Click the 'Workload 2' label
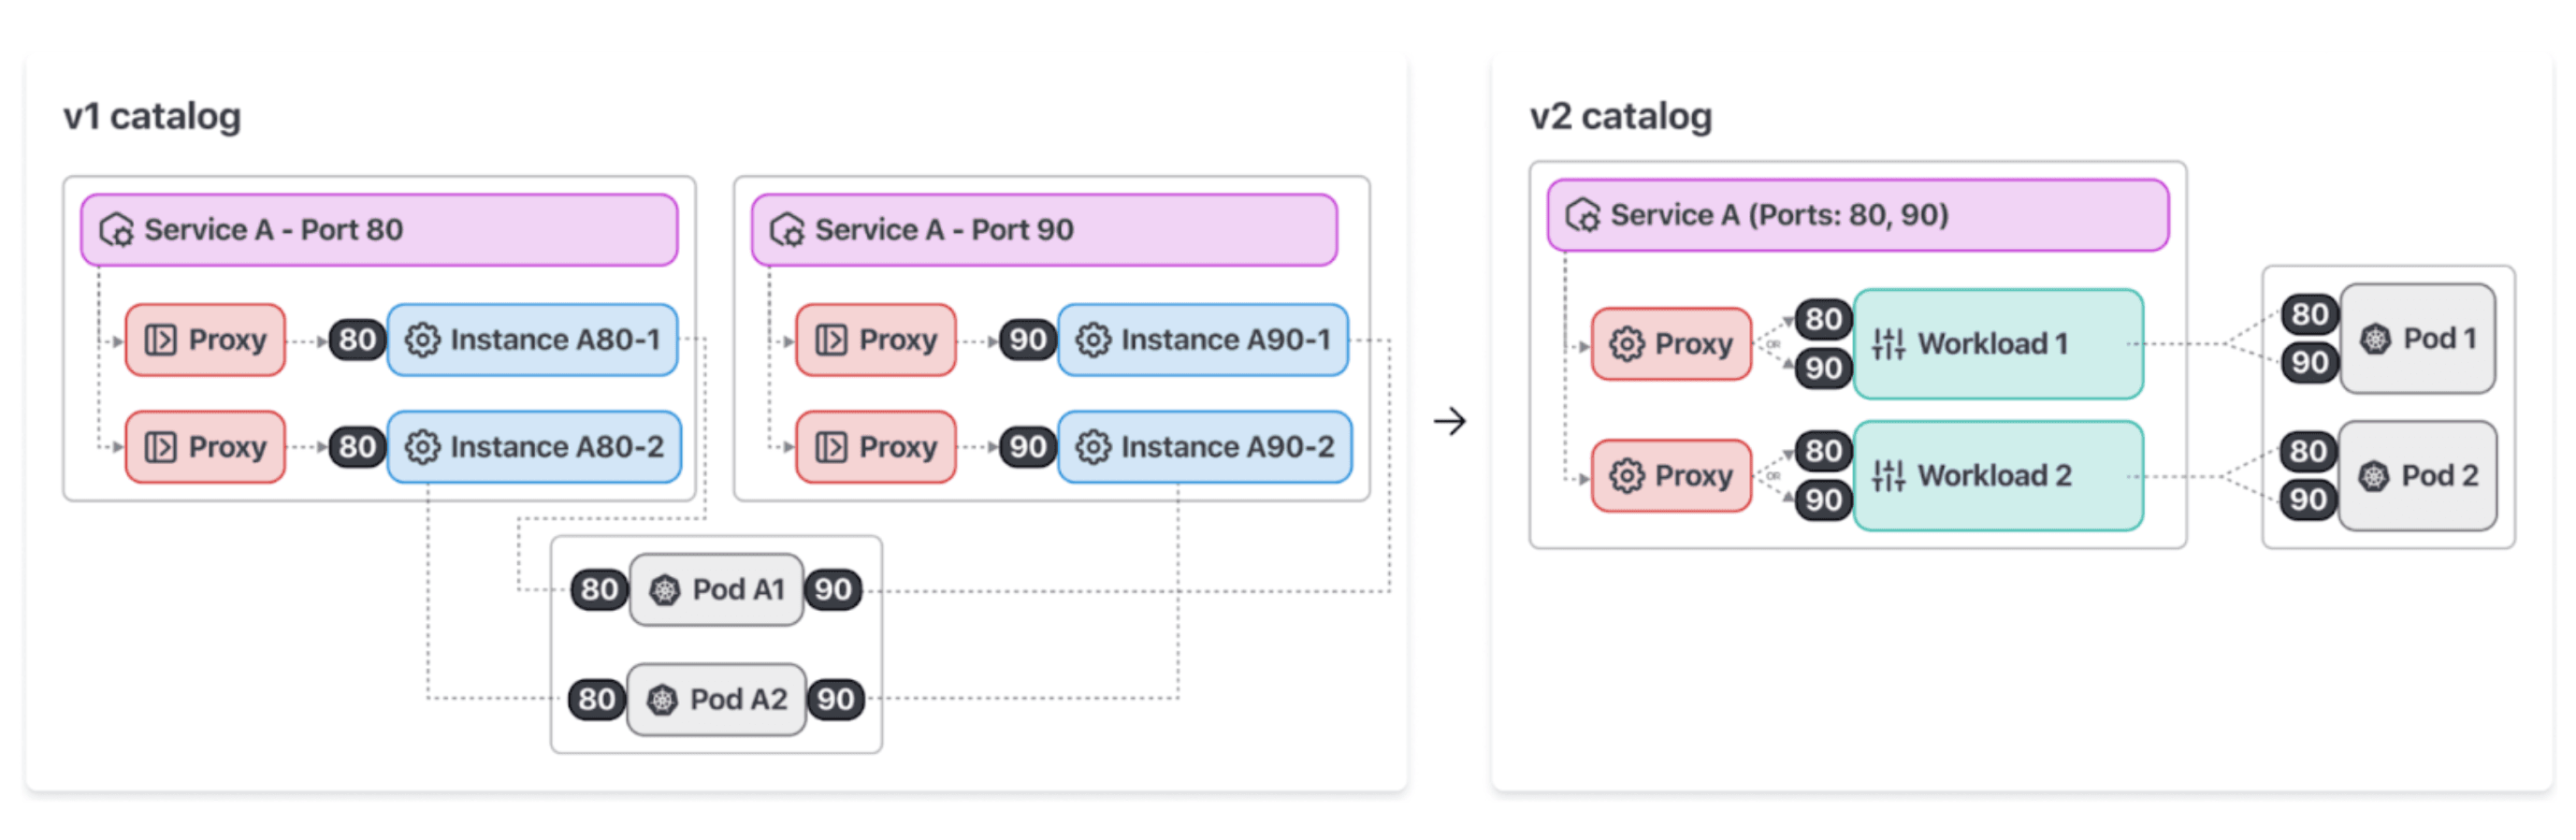This screenshot has width=2576, height=840. [x=1995, y=476]
